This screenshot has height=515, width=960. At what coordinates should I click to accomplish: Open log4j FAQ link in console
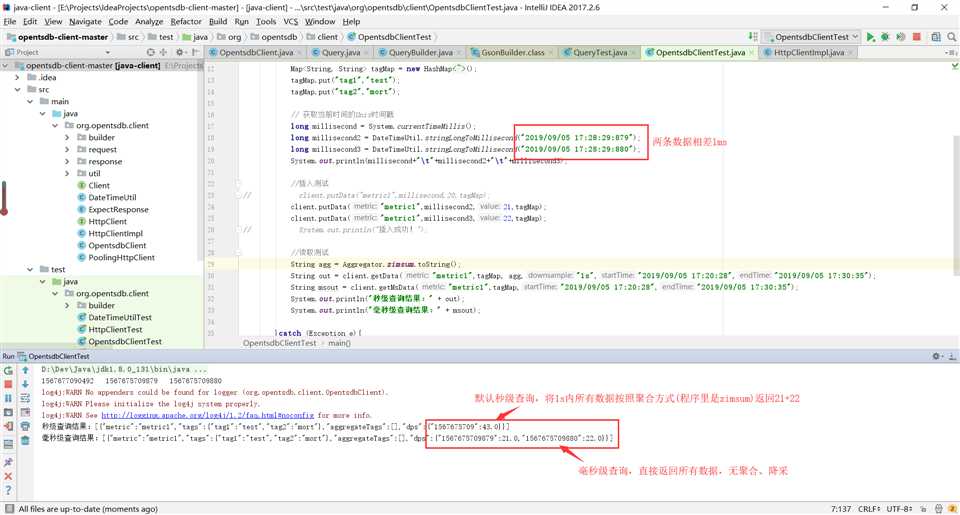[208, 415]
